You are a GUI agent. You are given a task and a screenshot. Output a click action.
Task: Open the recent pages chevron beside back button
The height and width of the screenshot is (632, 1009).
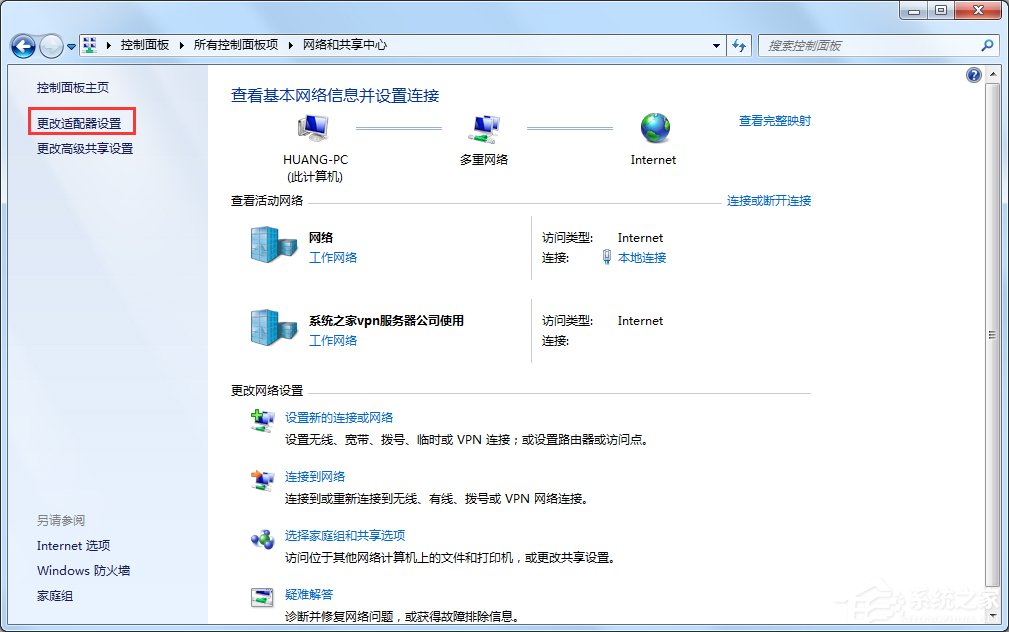point(69,46)
